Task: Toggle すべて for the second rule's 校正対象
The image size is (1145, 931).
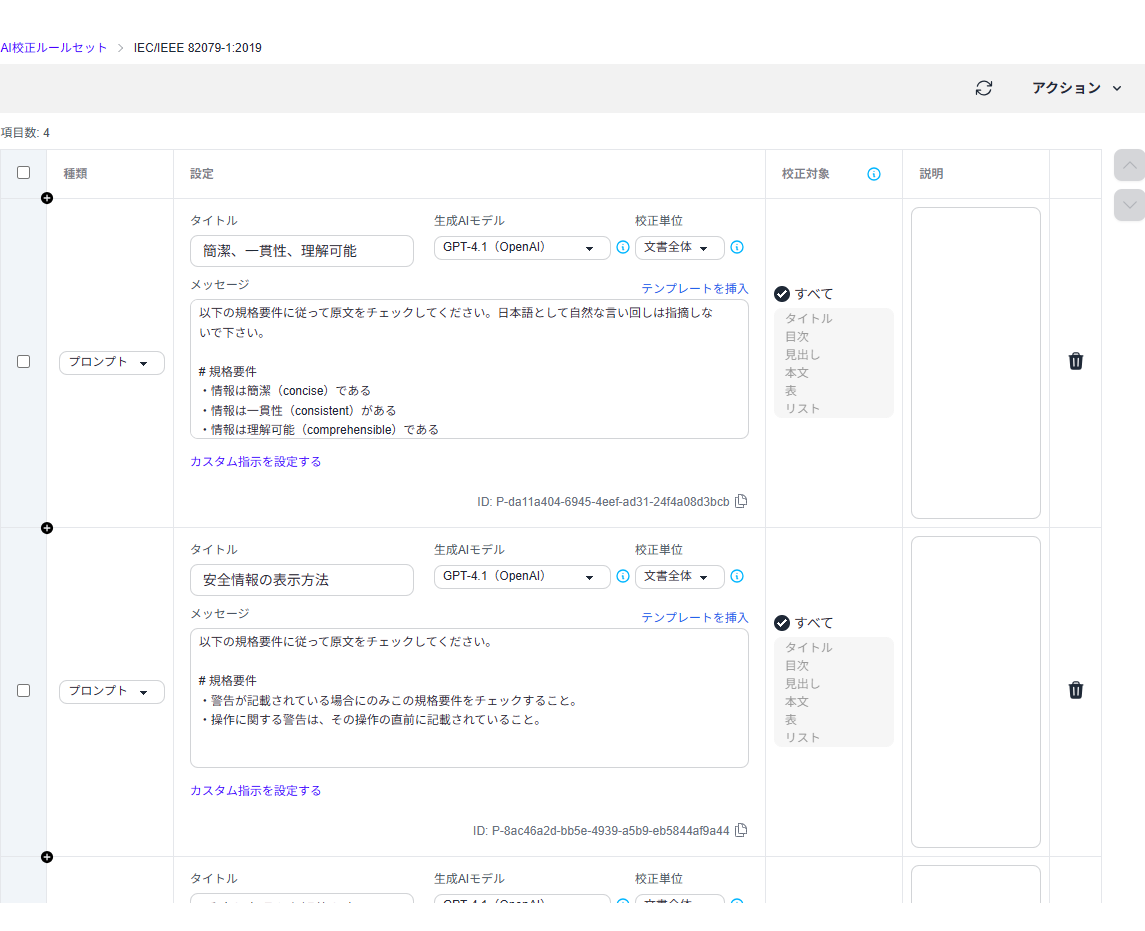Action: coord(781,622)
